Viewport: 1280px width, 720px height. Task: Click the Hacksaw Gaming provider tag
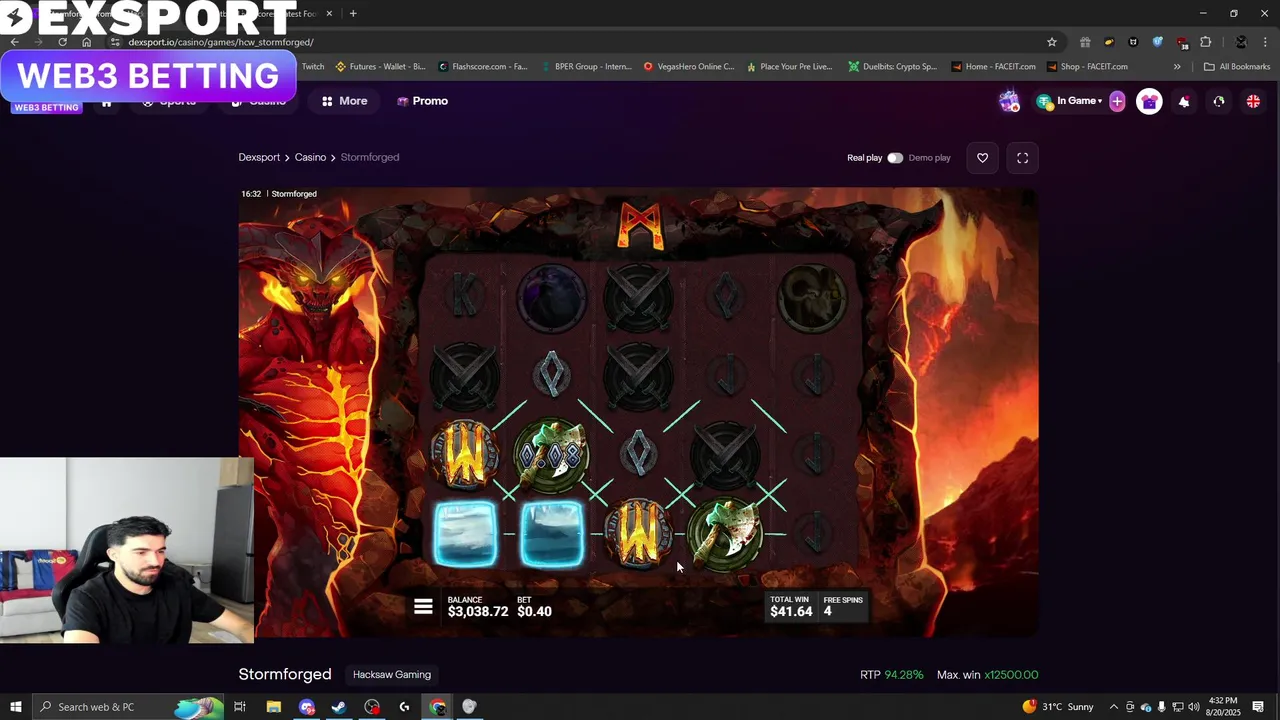tap(391, 674)
